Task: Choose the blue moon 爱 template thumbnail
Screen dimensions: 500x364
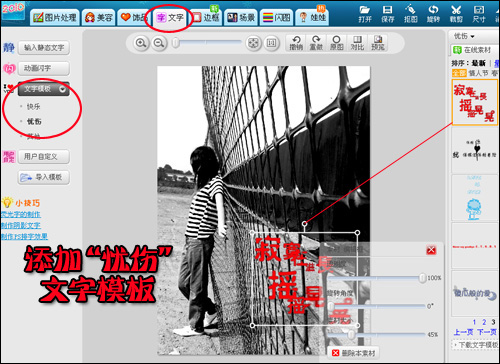Action: click(x=475, y=293)
